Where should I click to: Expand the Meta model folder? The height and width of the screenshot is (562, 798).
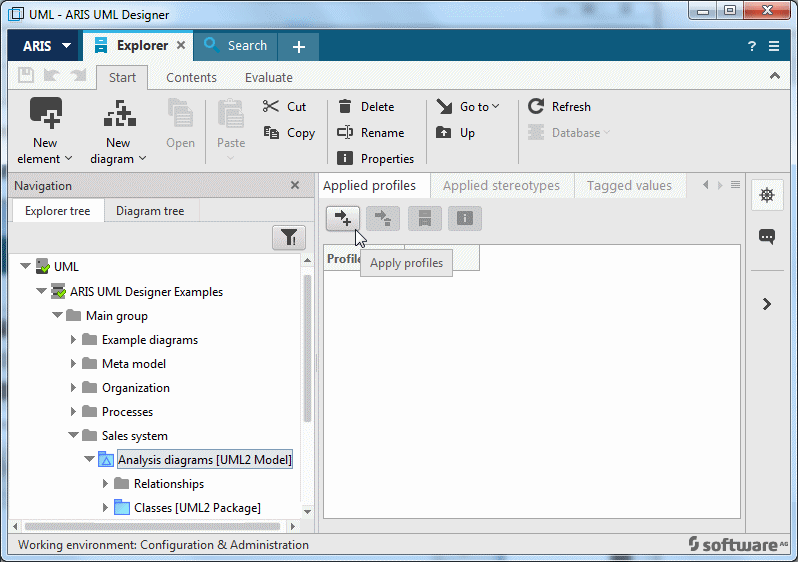pos(73,363)
